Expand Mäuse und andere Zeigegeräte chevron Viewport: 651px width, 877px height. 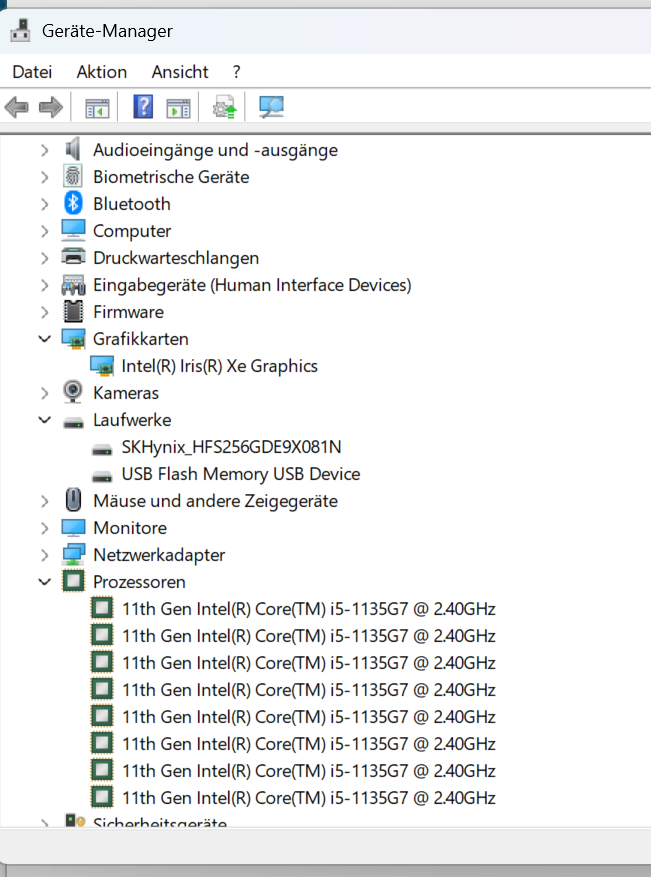tap(45, 501)
